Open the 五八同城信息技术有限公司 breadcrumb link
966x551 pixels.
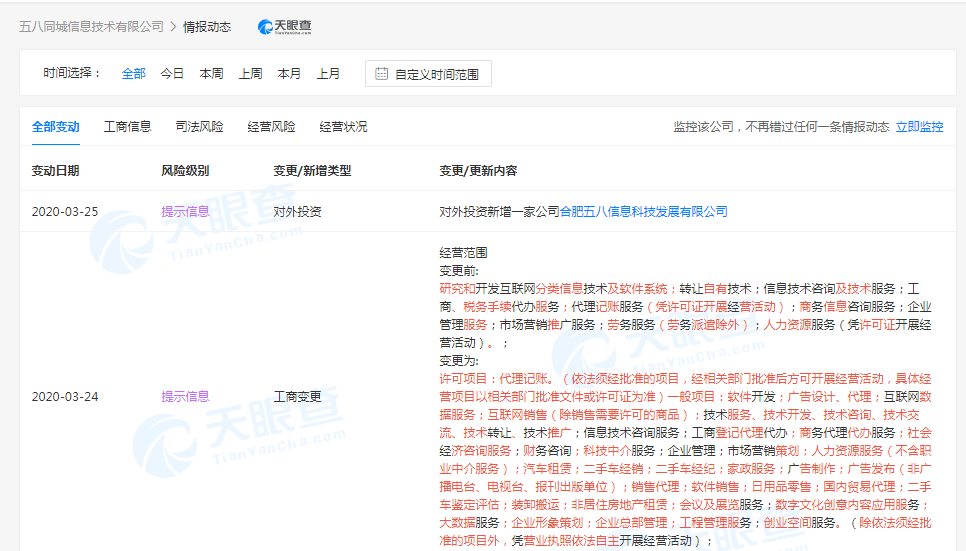[x=91, y=27]
